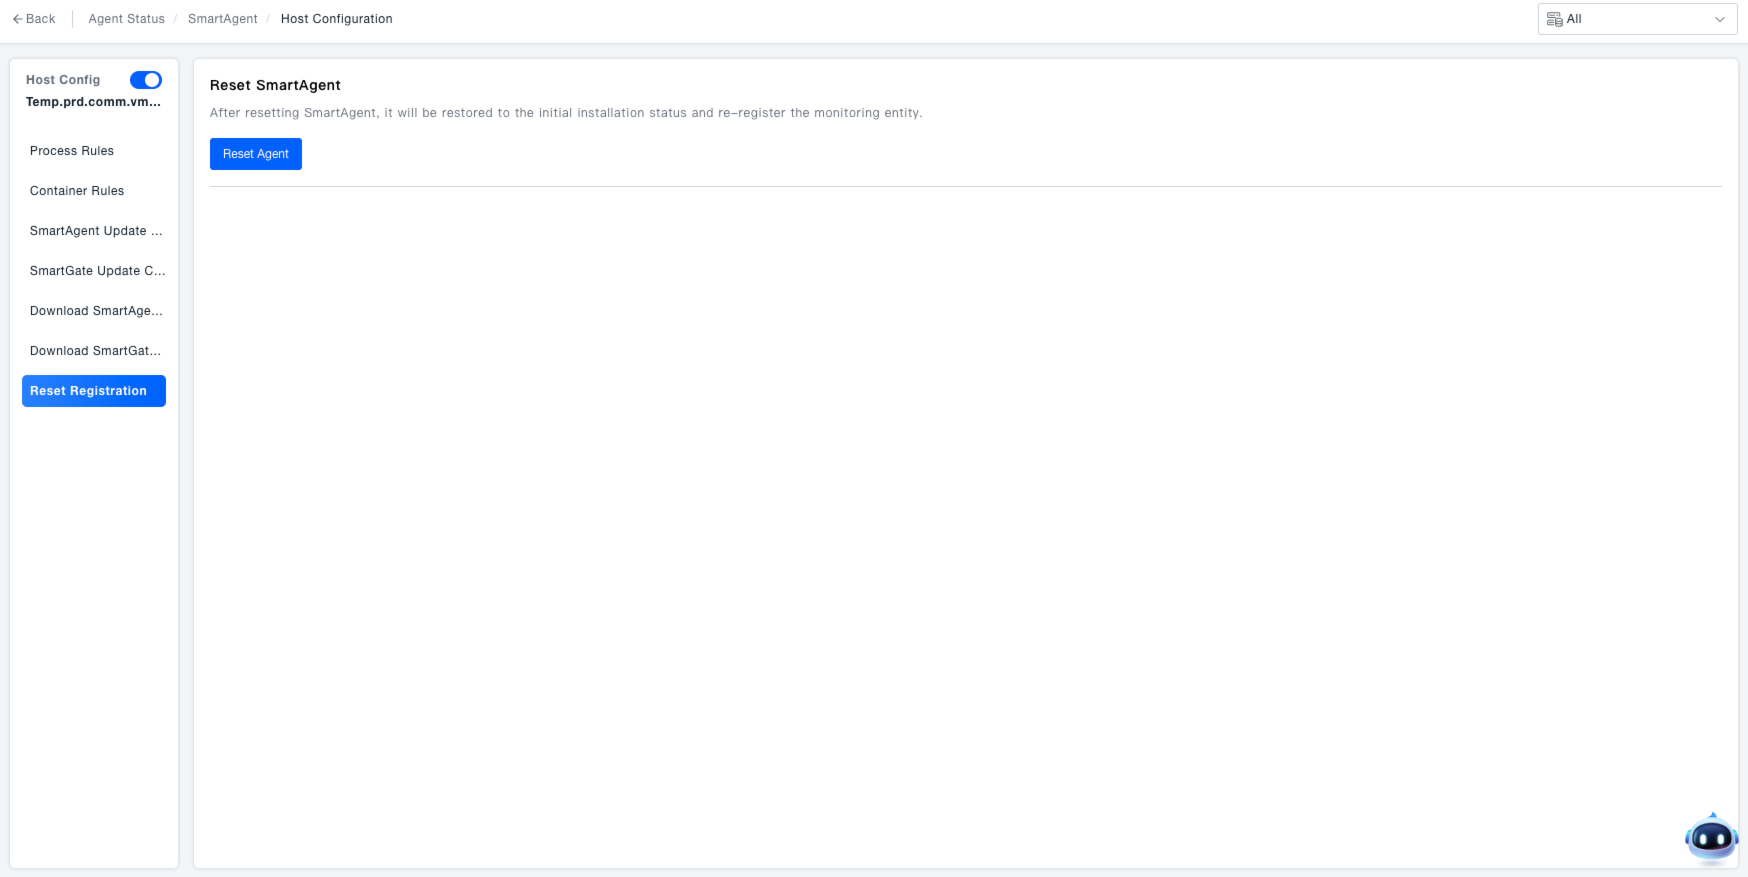Disable the Host Config switch

tap(146, 80)
